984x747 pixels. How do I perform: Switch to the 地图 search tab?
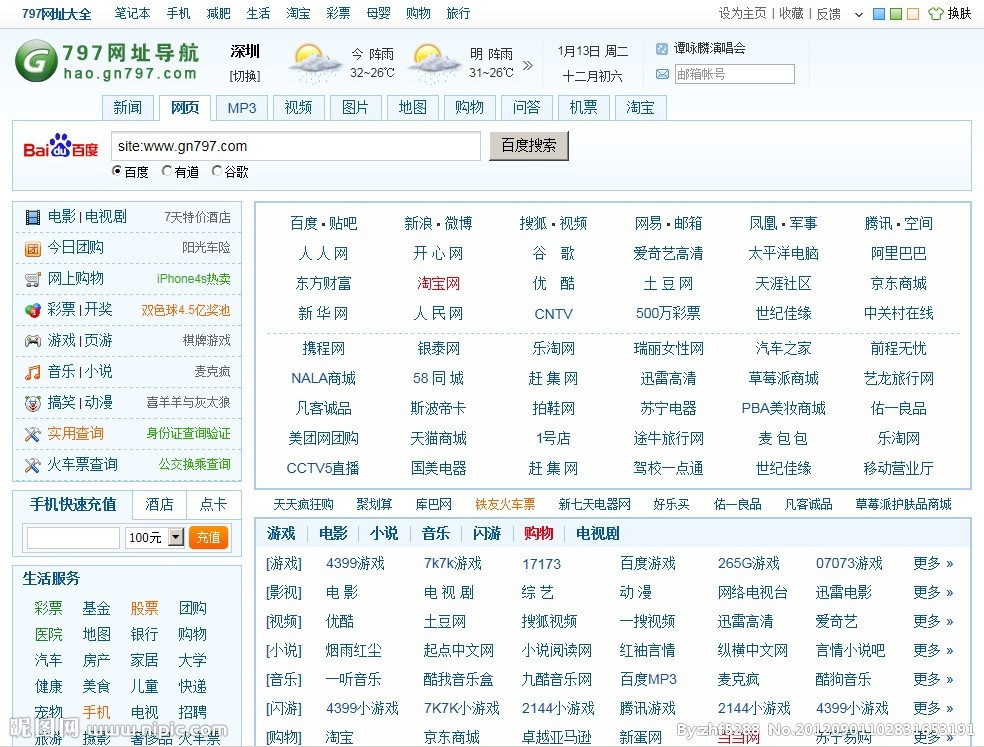[x=412, y=108]
